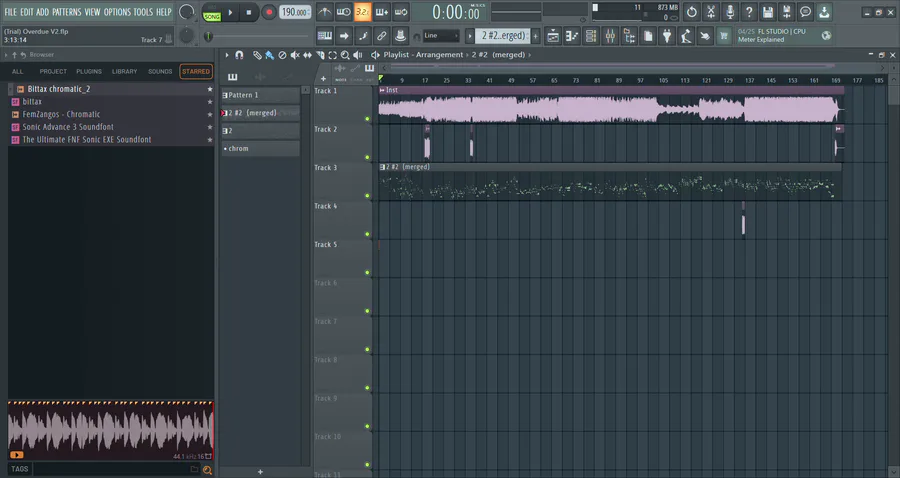Switch browser to the LIBRARY tab

[125, 72]
